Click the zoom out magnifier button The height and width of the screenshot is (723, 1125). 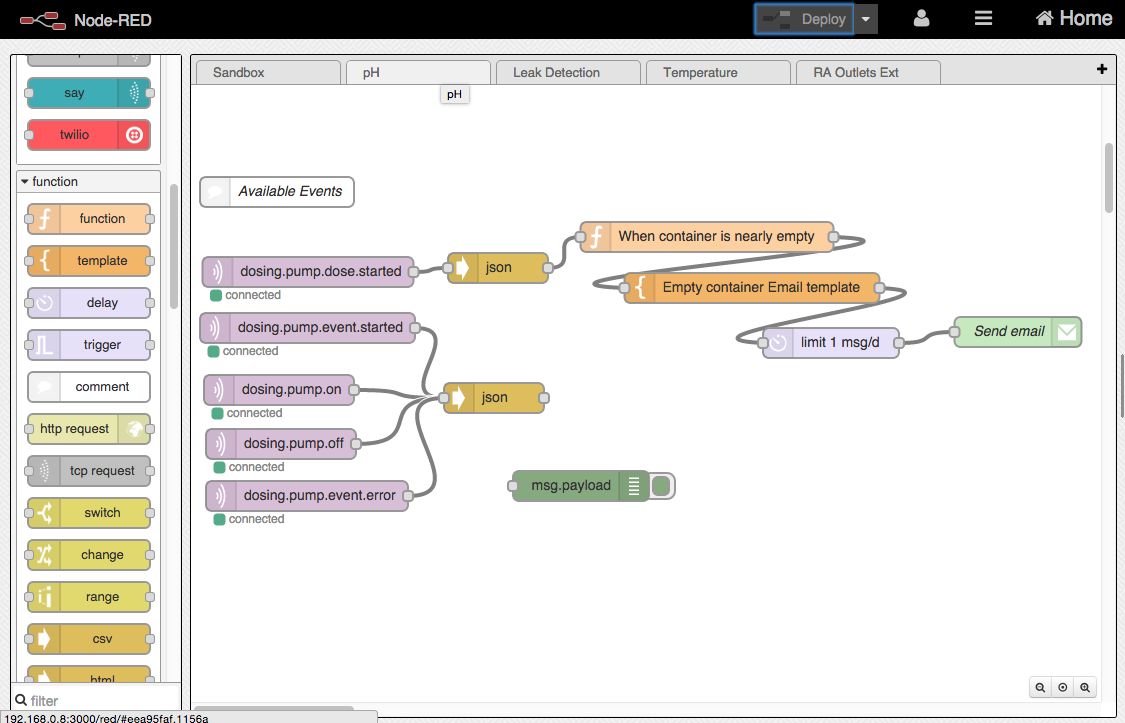(1040, 687)
